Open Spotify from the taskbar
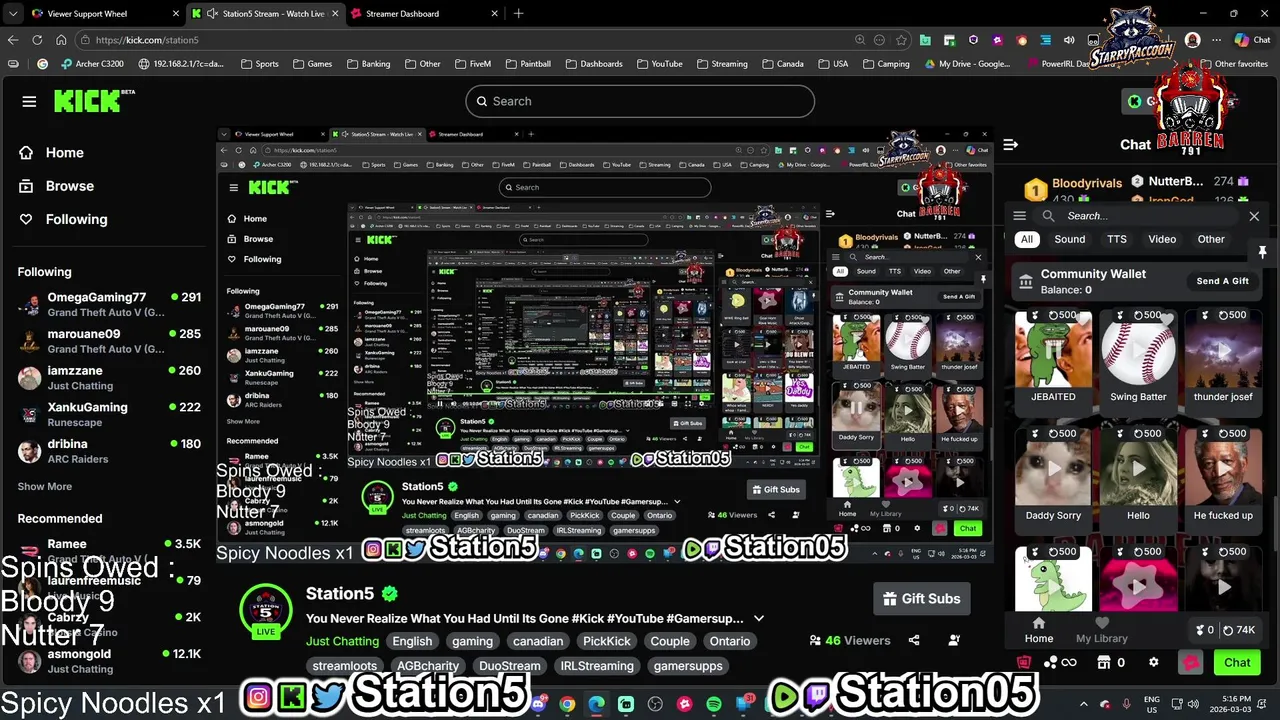 click(714, 704)
